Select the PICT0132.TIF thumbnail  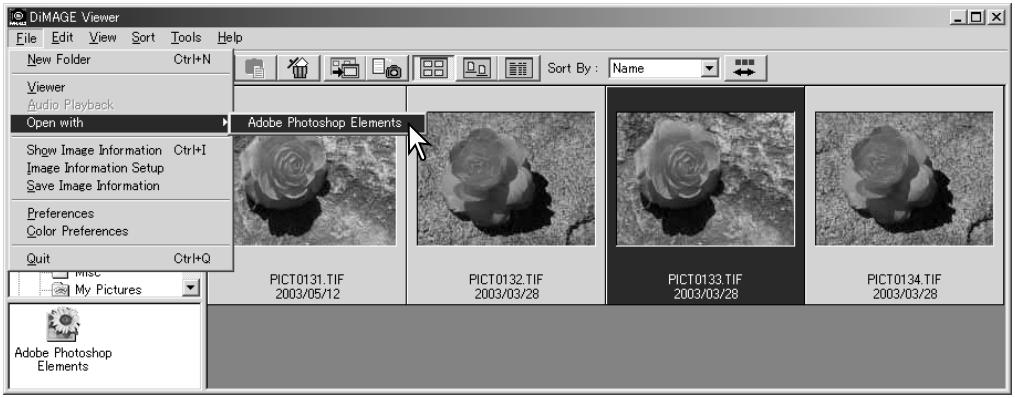pyautogui.click(x=506, y=179)
